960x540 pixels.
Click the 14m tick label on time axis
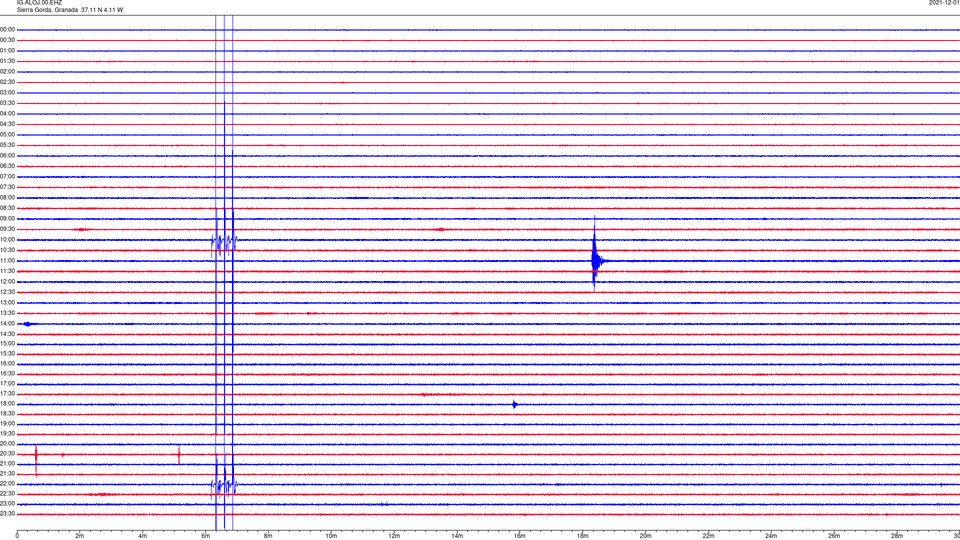tap(457, 536)
